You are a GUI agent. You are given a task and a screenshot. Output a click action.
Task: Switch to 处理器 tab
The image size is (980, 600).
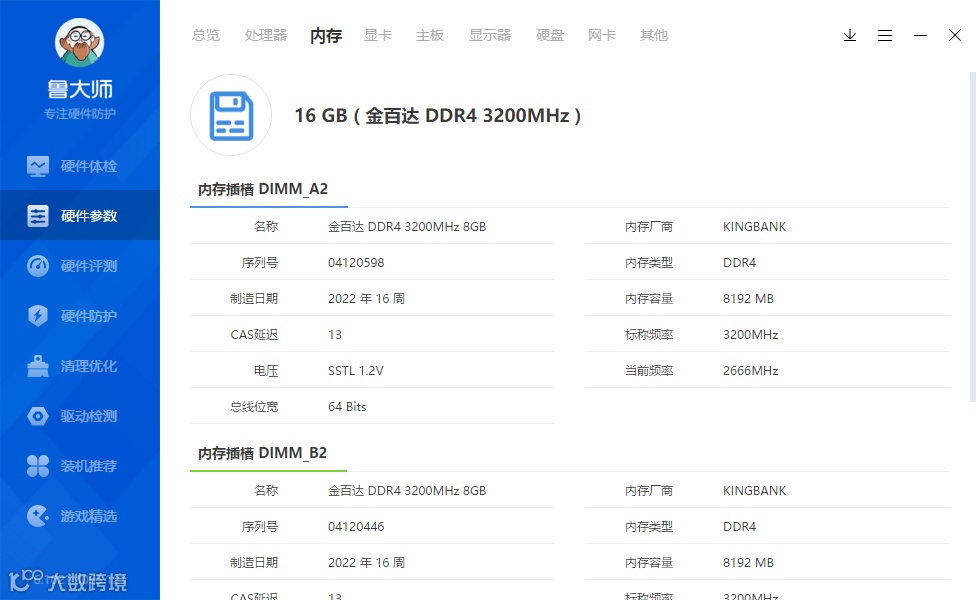pyautogui.click(x=266, y=36)
